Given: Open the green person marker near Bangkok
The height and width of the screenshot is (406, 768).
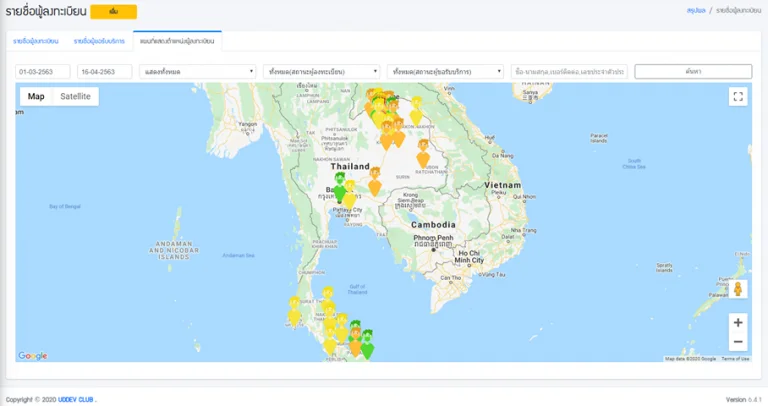Looking at the screenshot, I should coord(340,187).
